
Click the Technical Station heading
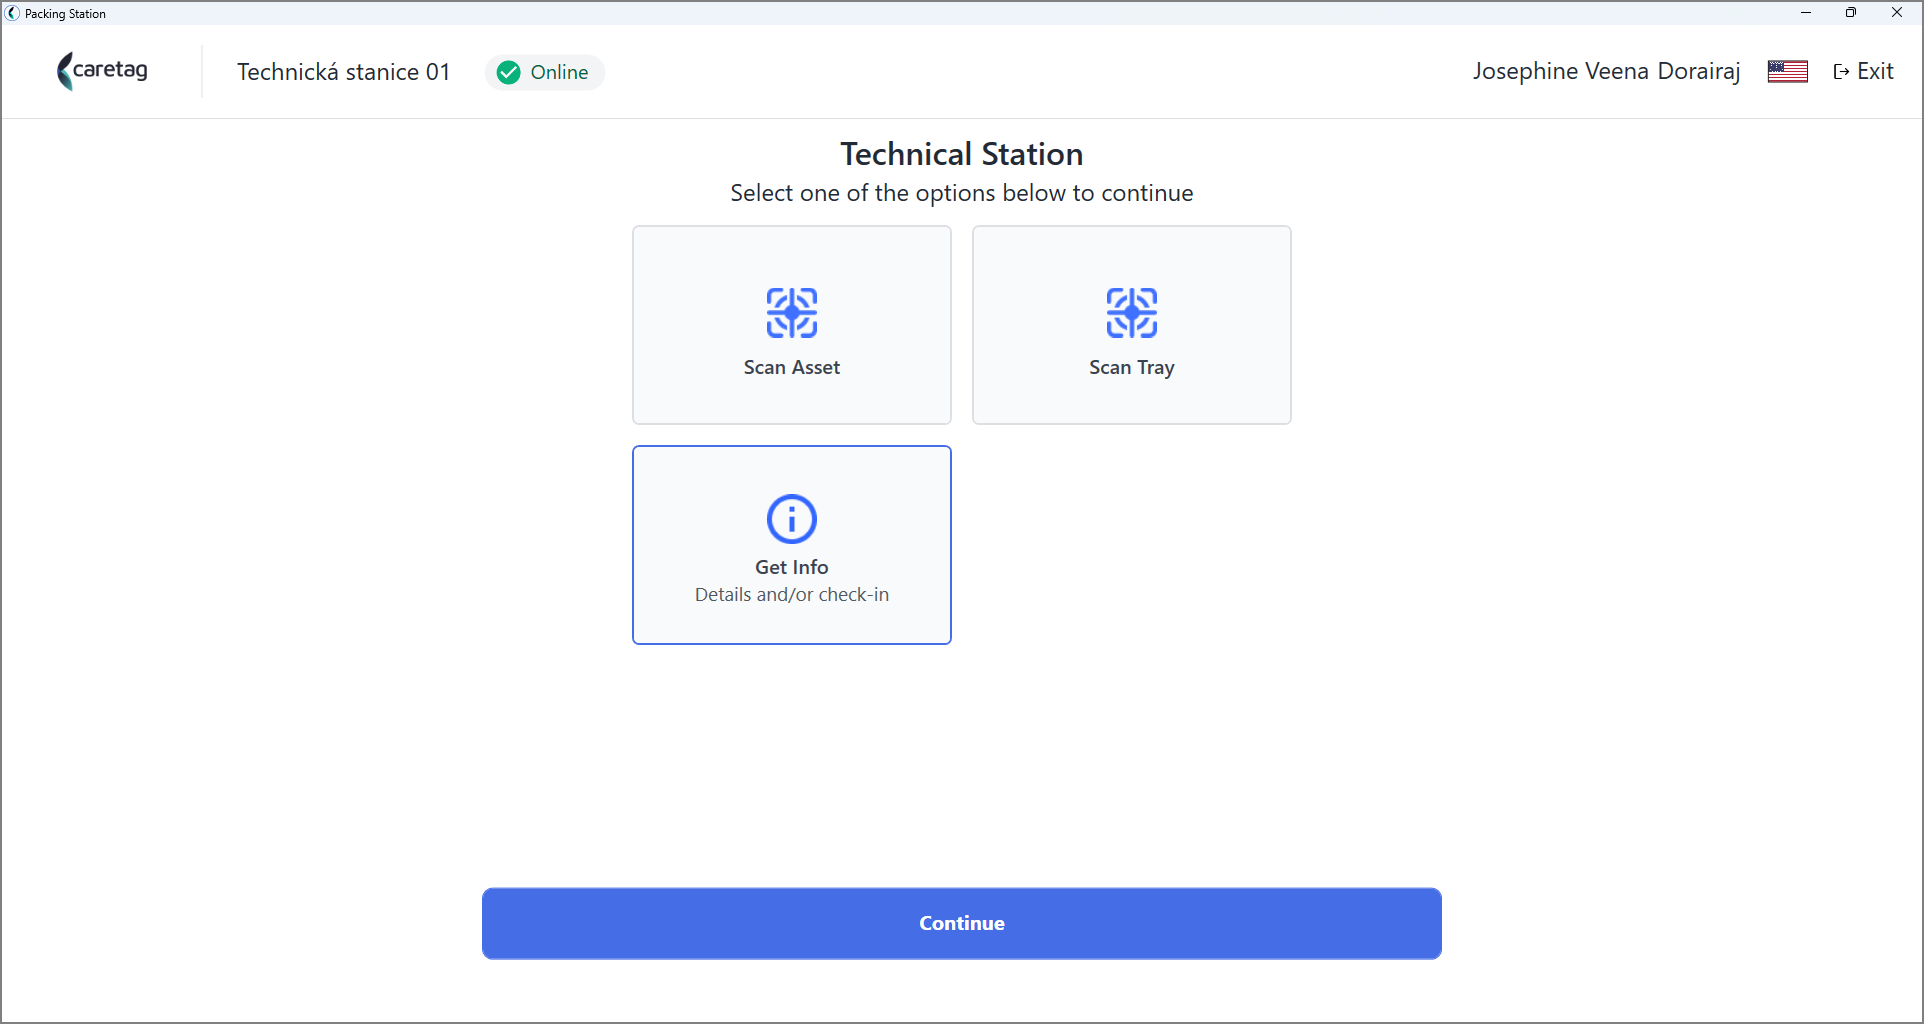click(x=961, y=154)
